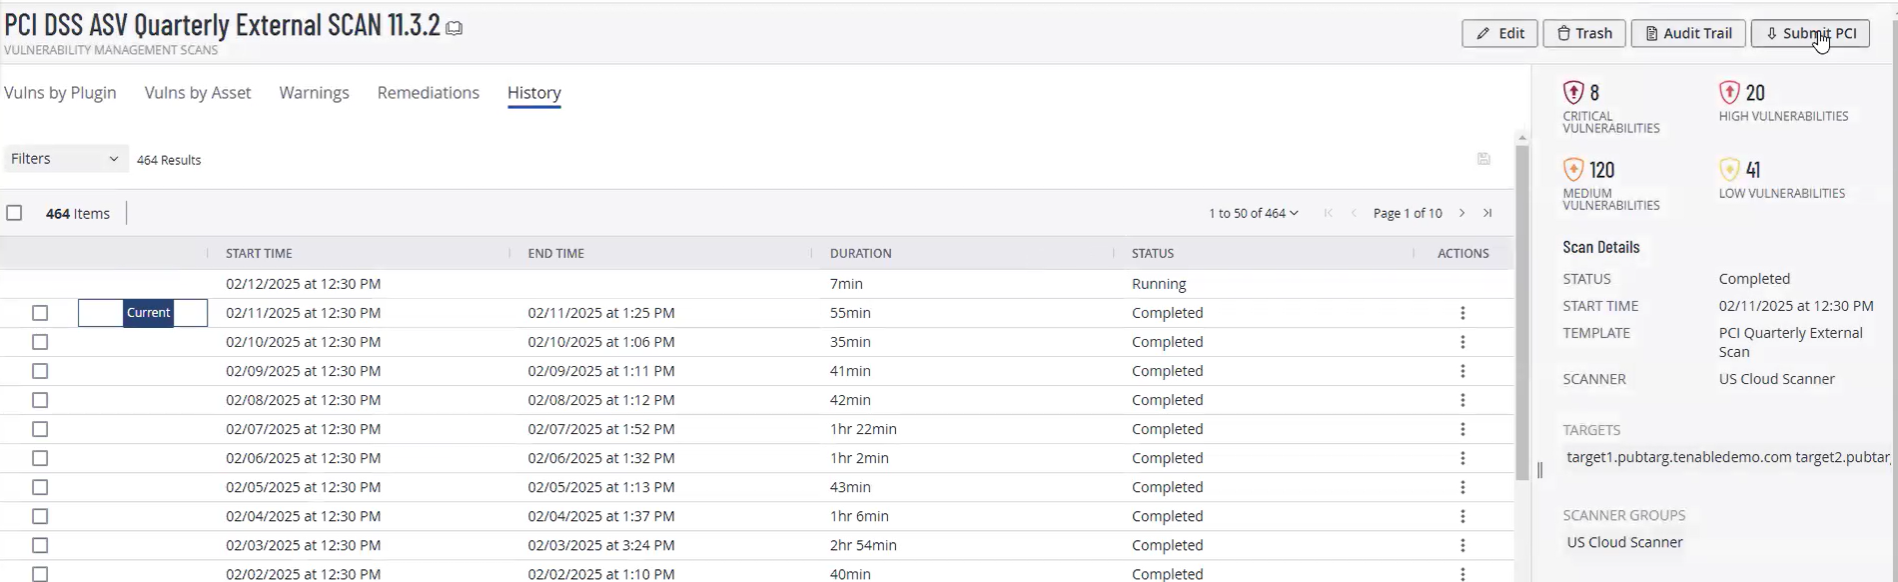Click the 464 Results count text
The width and height of the screenshot is (1898, 582).
pos(169,160)
